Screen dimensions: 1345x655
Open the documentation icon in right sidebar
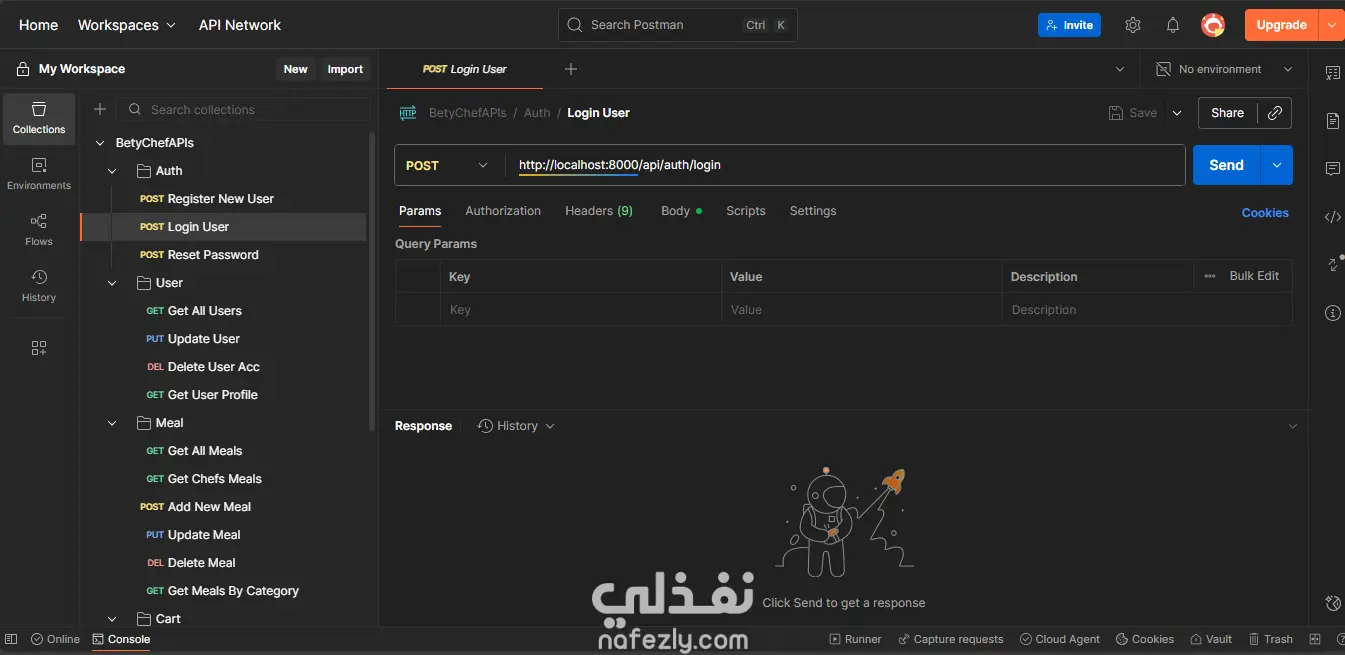pyautogui.click(x=1332, y=121)
